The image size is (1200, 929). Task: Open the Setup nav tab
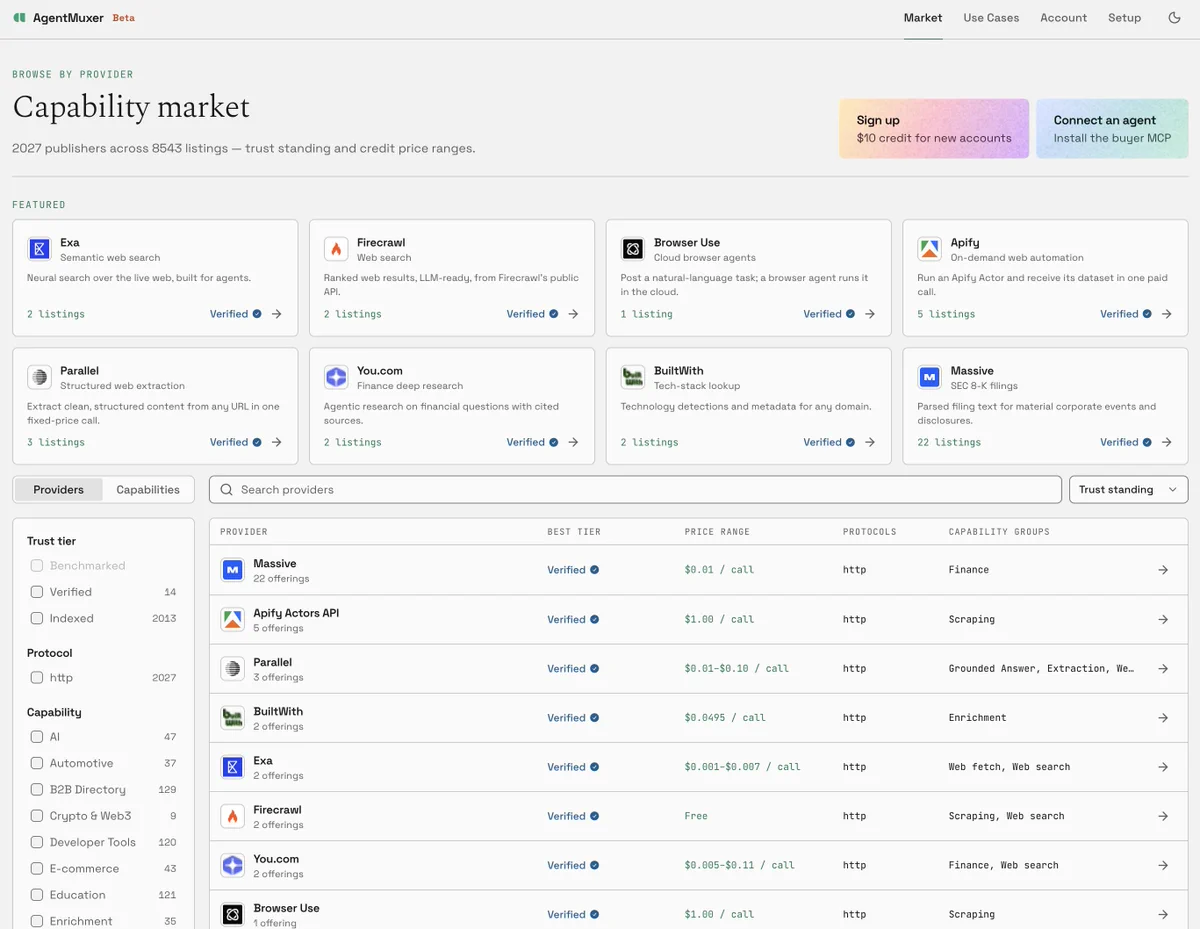(1124, 18)
